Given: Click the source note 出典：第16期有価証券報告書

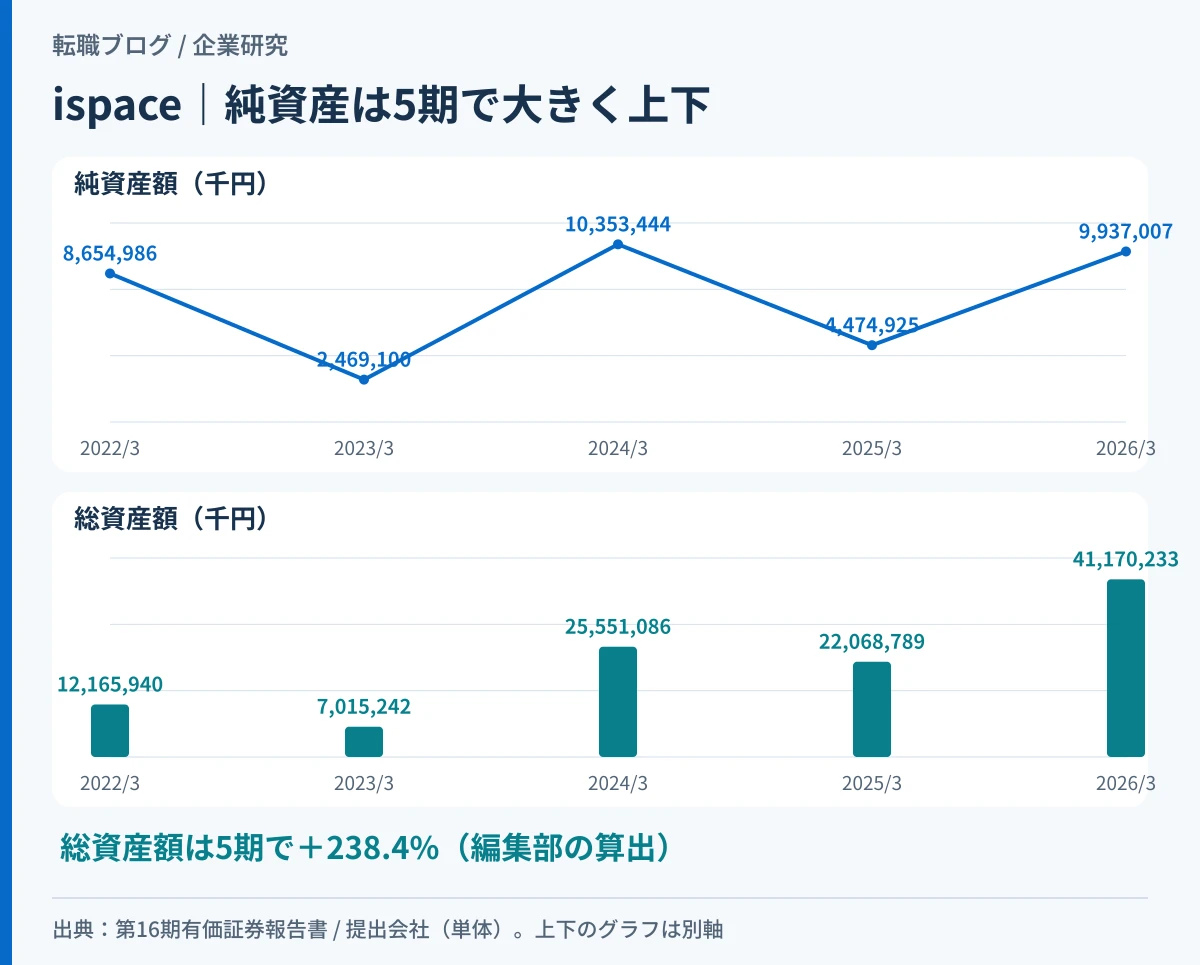Looking at the screenshot, I should 190,929.
